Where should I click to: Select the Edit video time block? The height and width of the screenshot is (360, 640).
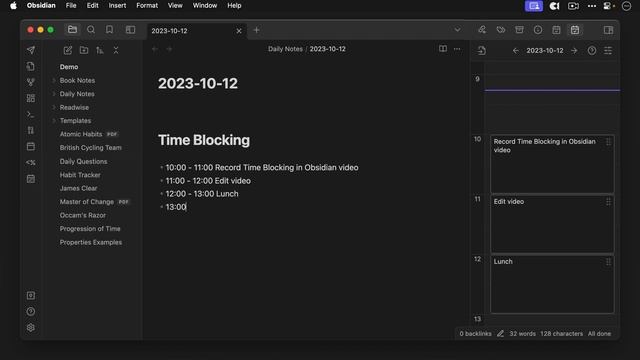tap(552, 224)
